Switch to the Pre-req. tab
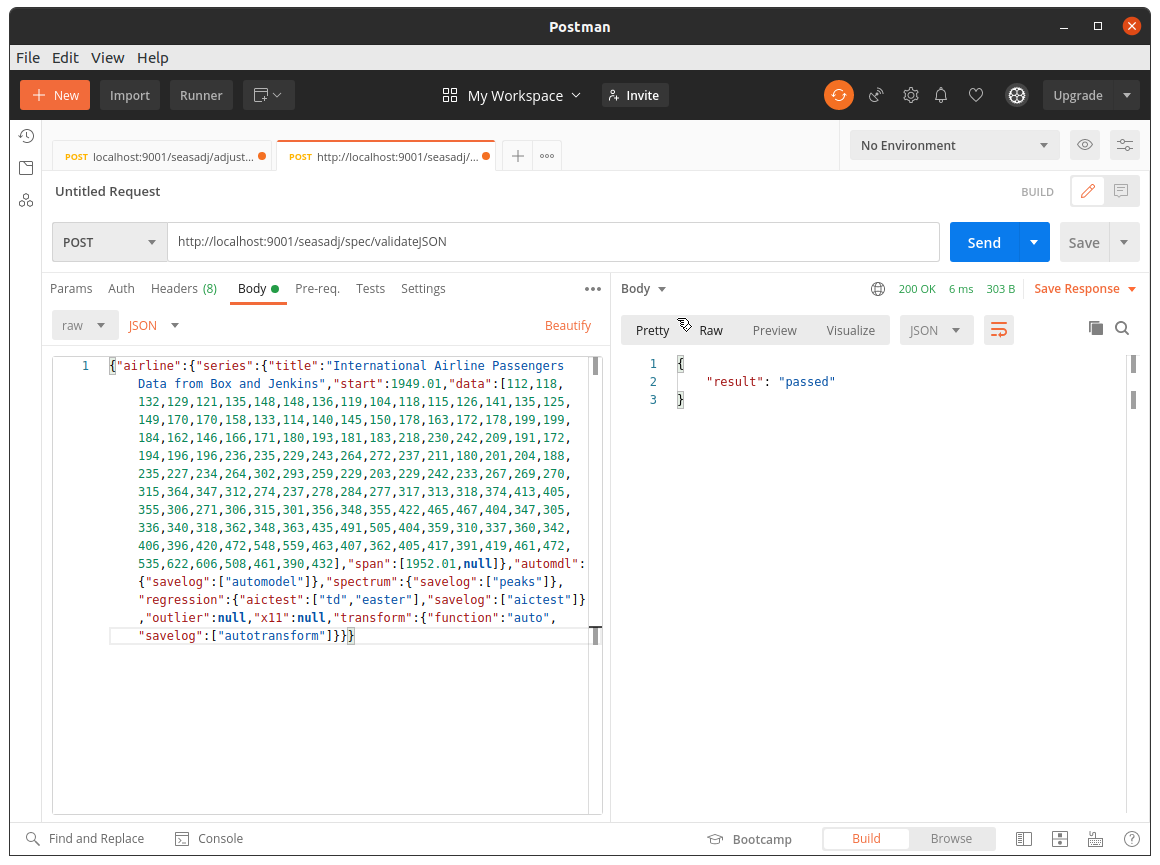The width and height of the screenshot is (1160, 865). point(317,289)
